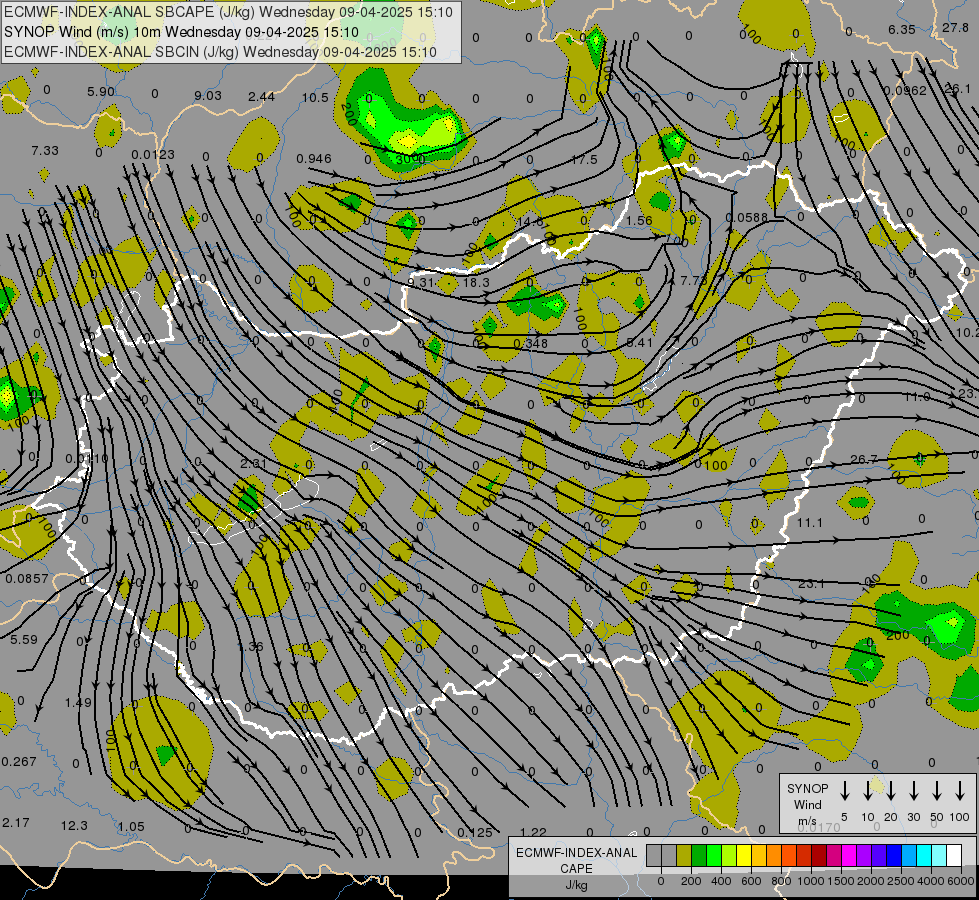Viewport: 979px width, 900px height.
Task: Click the map value 1.22
Action: tap(533, 833)
